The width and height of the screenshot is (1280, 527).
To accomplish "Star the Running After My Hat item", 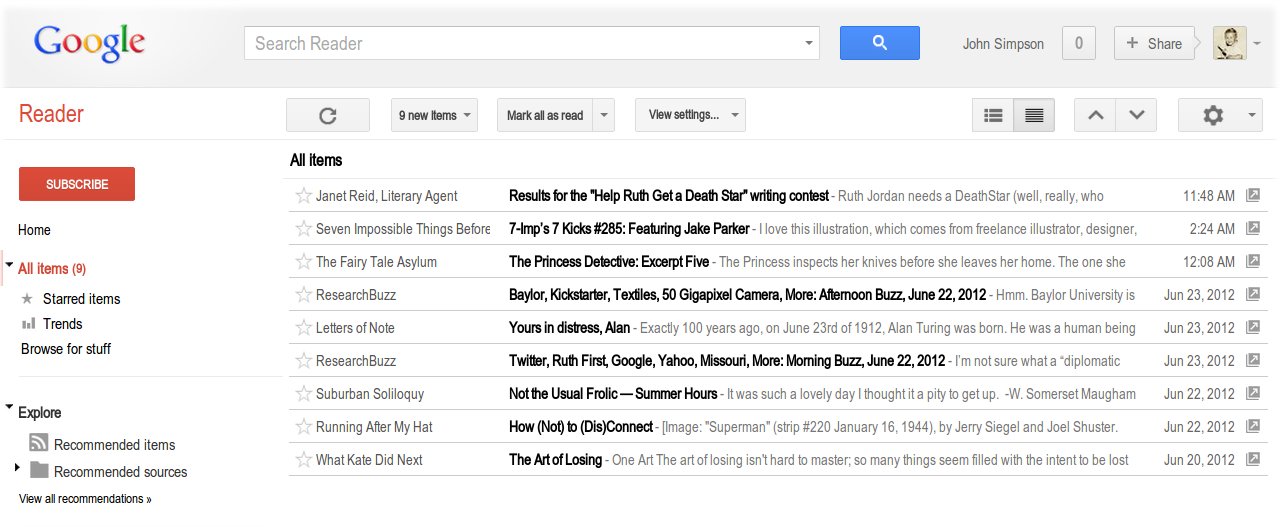I will (304, 426).
